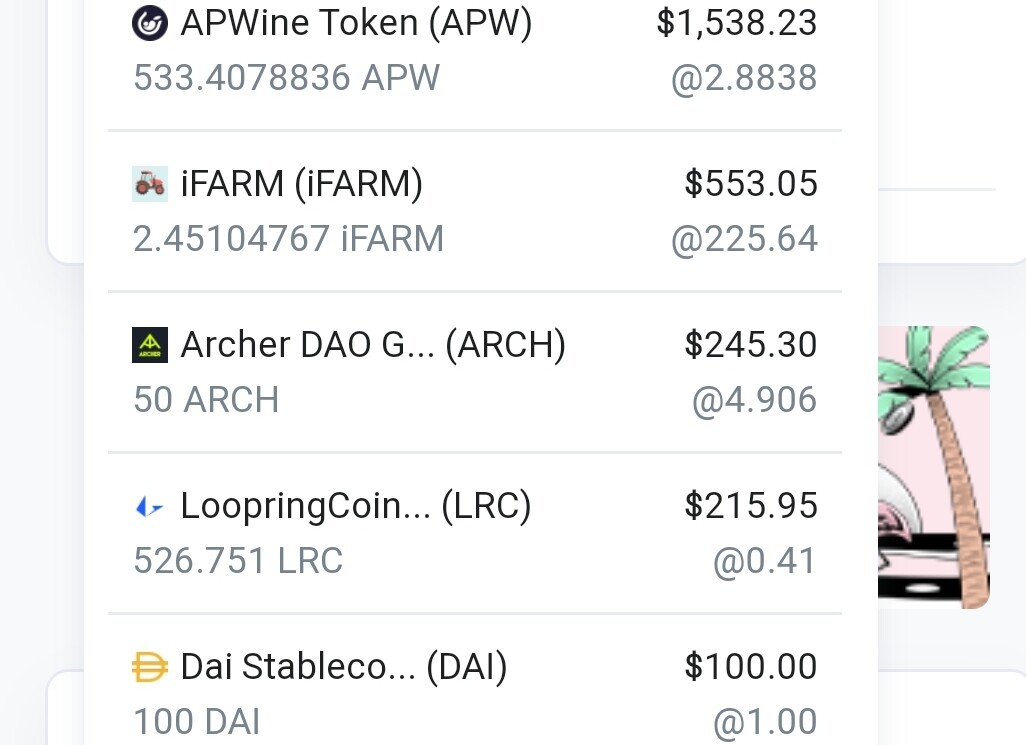Screen dimensions: 1026x745
Task: Click the Archer DAO green logo icon
Action: pos(150,345)
